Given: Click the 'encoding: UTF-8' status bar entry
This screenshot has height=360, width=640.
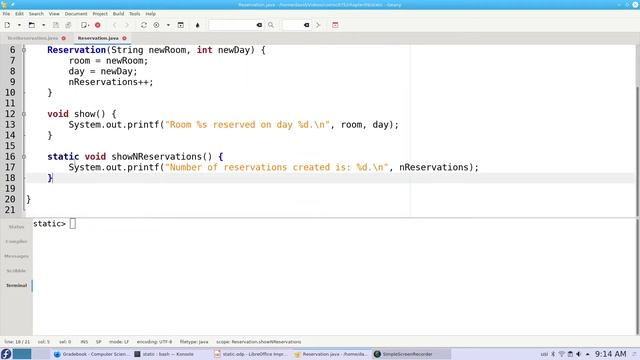Looking at the screenshot, I should [x=154, y=342].
